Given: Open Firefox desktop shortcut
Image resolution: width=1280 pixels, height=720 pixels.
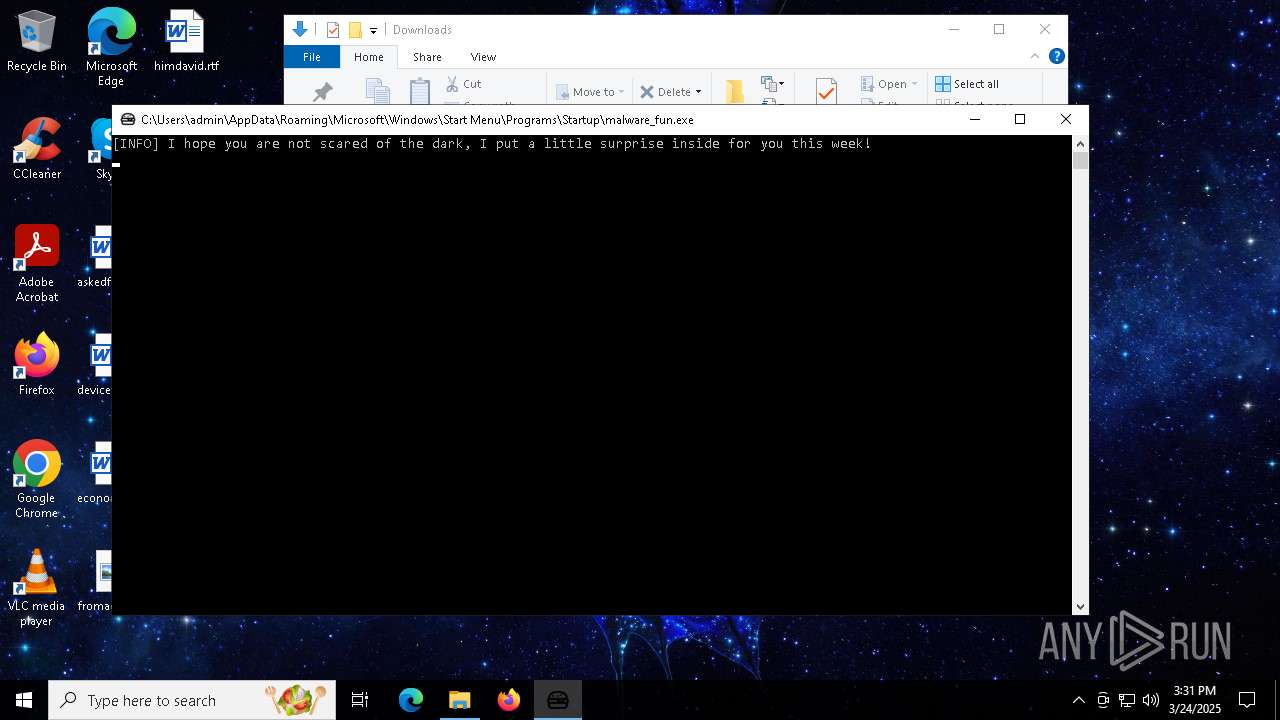Looking at the screenshot, I should (x=37, y=365).
